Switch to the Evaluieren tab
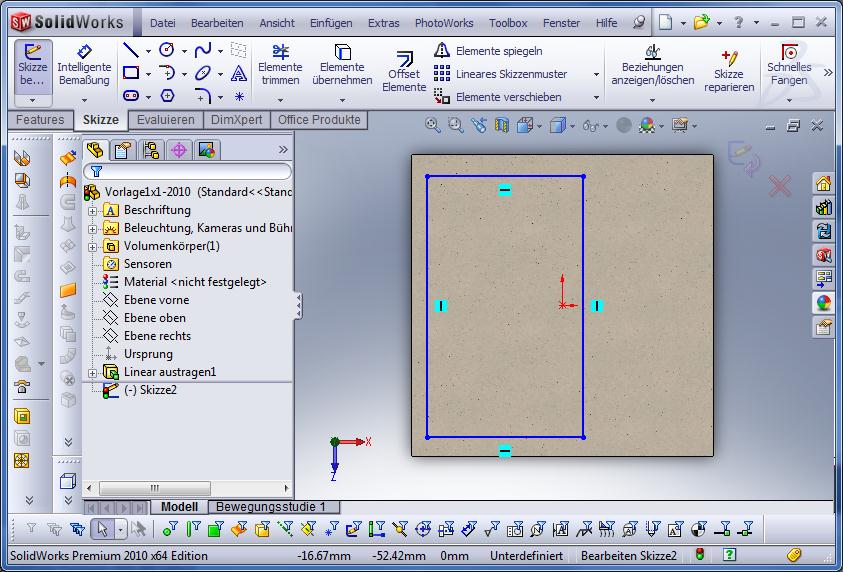This screenshot has width=843, height=572. 166,120
